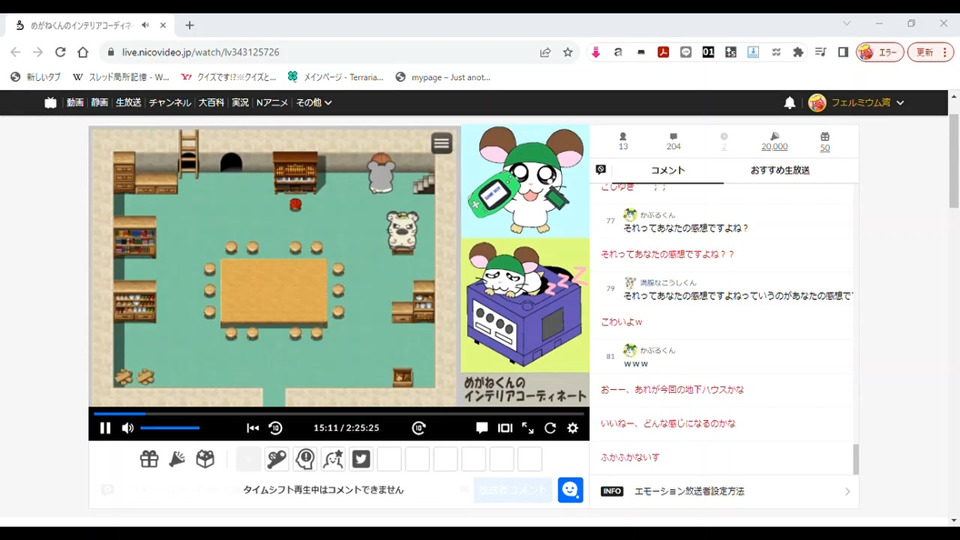Viewport: 960px width, 540px height.
Task: Open the Extensions puzzle icon
Action: [x=798, y=53]
